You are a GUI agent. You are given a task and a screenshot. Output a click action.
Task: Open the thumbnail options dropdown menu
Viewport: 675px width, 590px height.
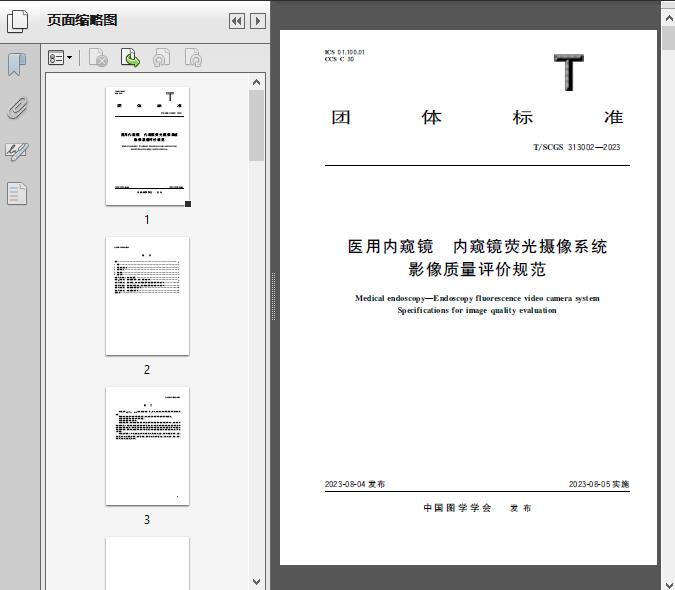coord(60,59)
